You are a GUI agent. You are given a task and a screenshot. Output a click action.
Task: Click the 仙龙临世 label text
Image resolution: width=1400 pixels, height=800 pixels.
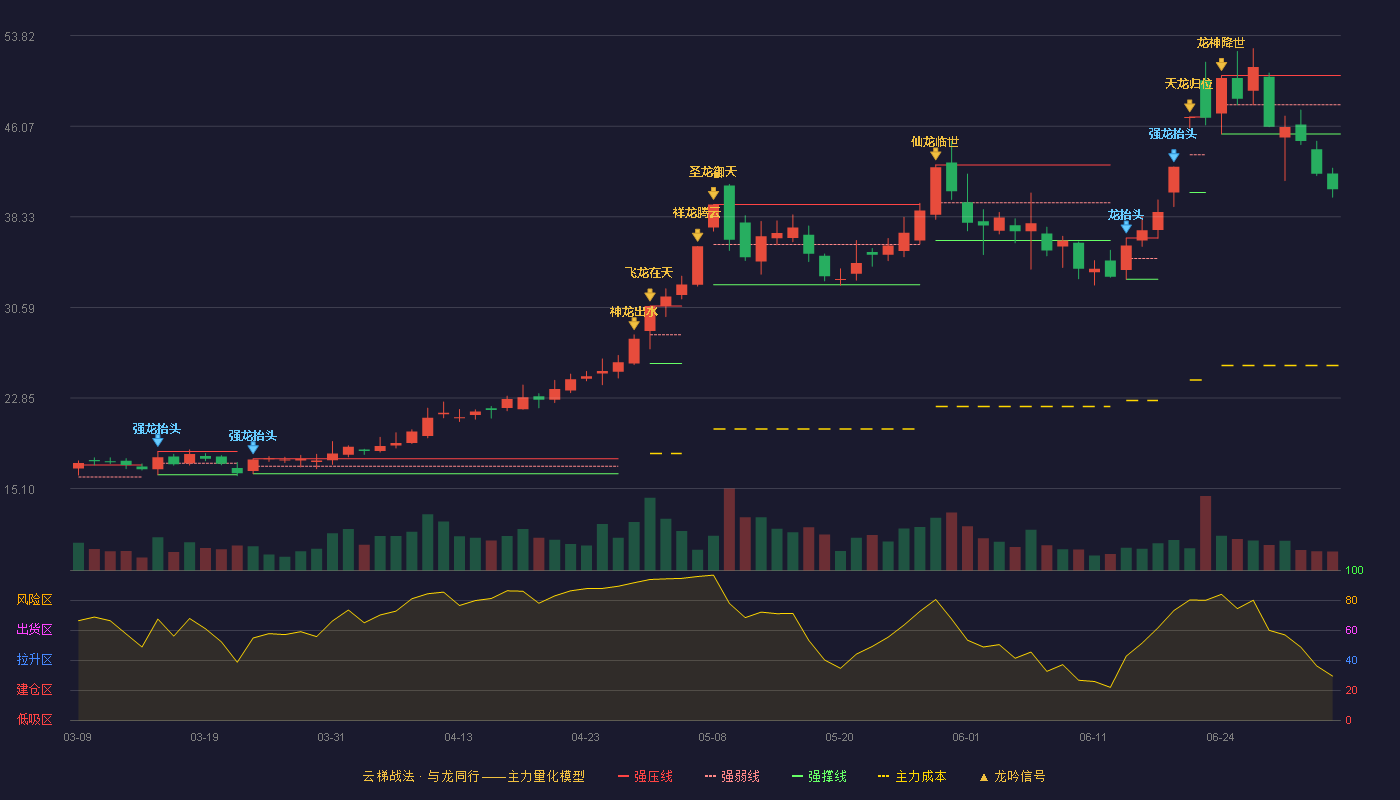(935, 142)
